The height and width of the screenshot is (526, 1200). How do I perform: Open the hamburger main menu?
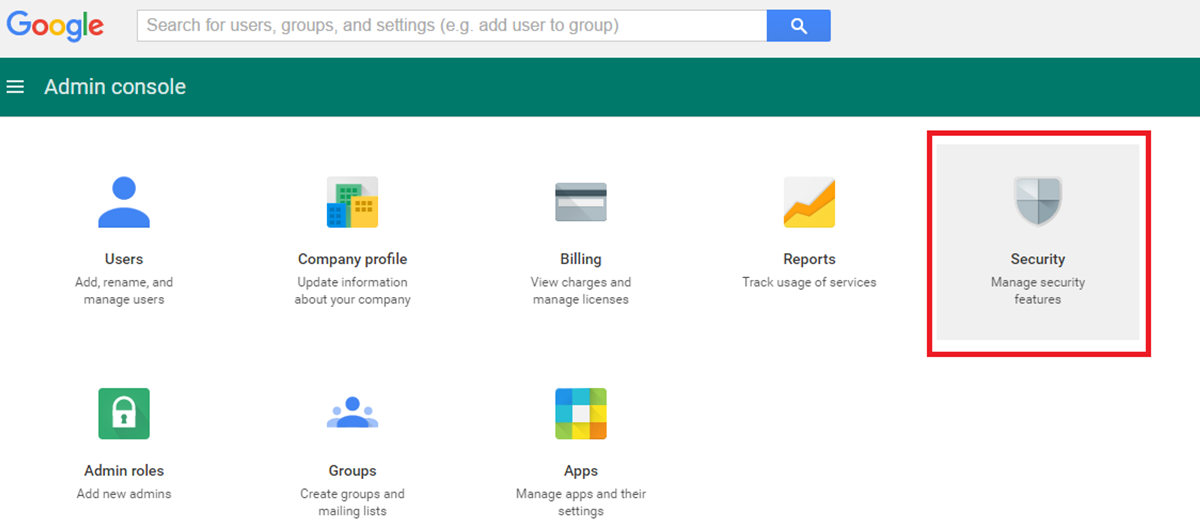15,87
